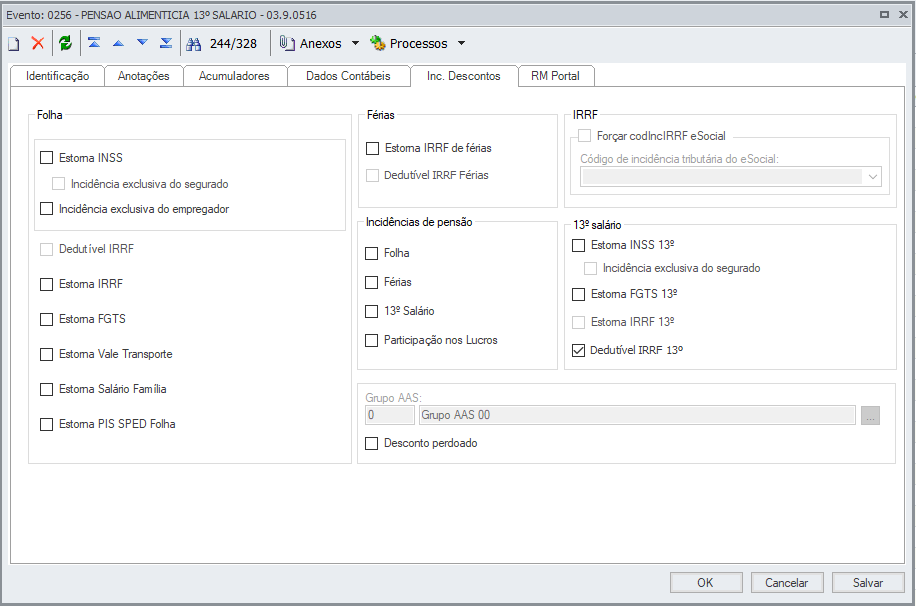This screenshot has width=916, height=606.
Task: Go to the previous record
Action: pyautogui.click(x=119, y=43)
